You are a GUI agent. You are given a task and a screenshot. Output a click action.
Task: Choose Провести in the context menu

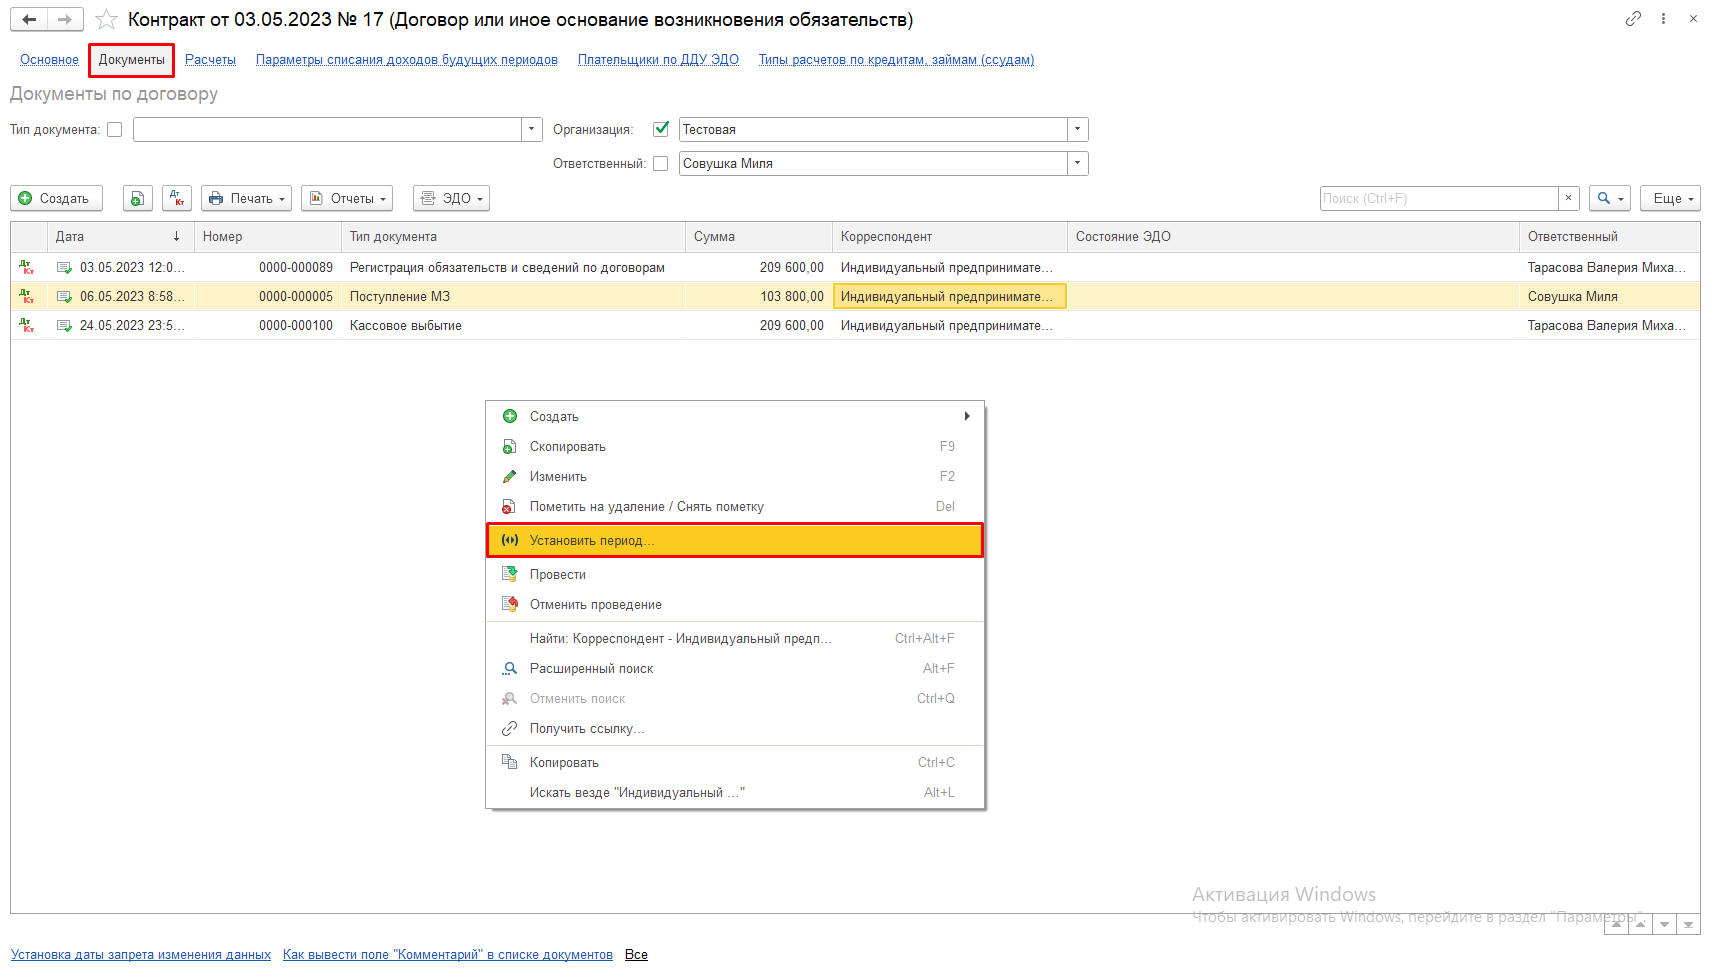pos(735,574)
